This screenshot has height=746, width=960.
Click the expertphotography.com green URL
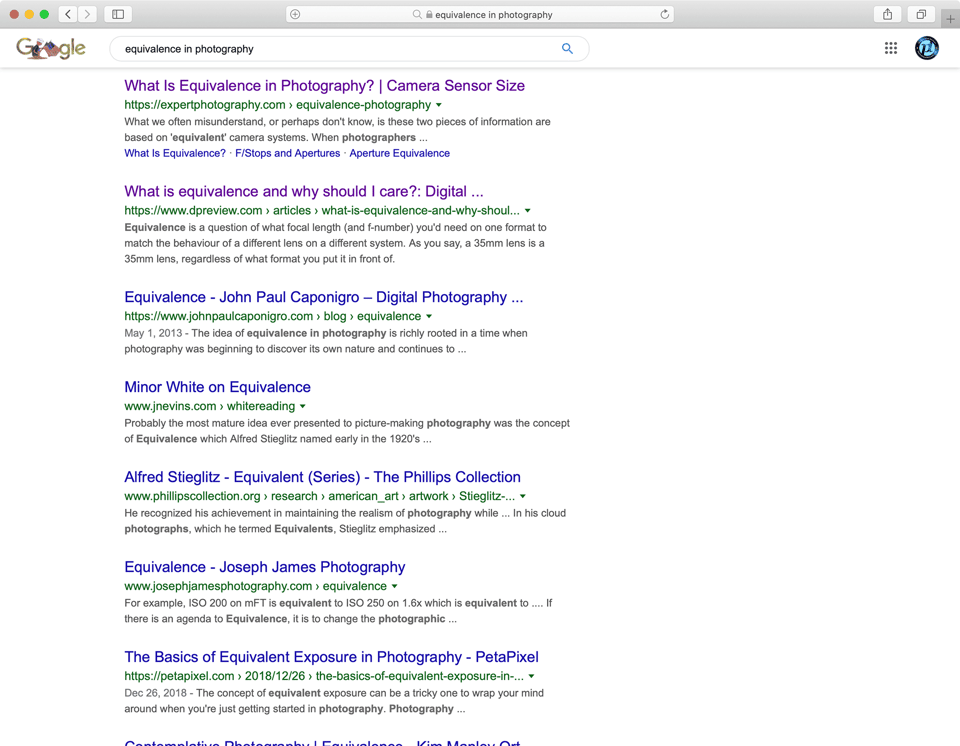point(278,105)
